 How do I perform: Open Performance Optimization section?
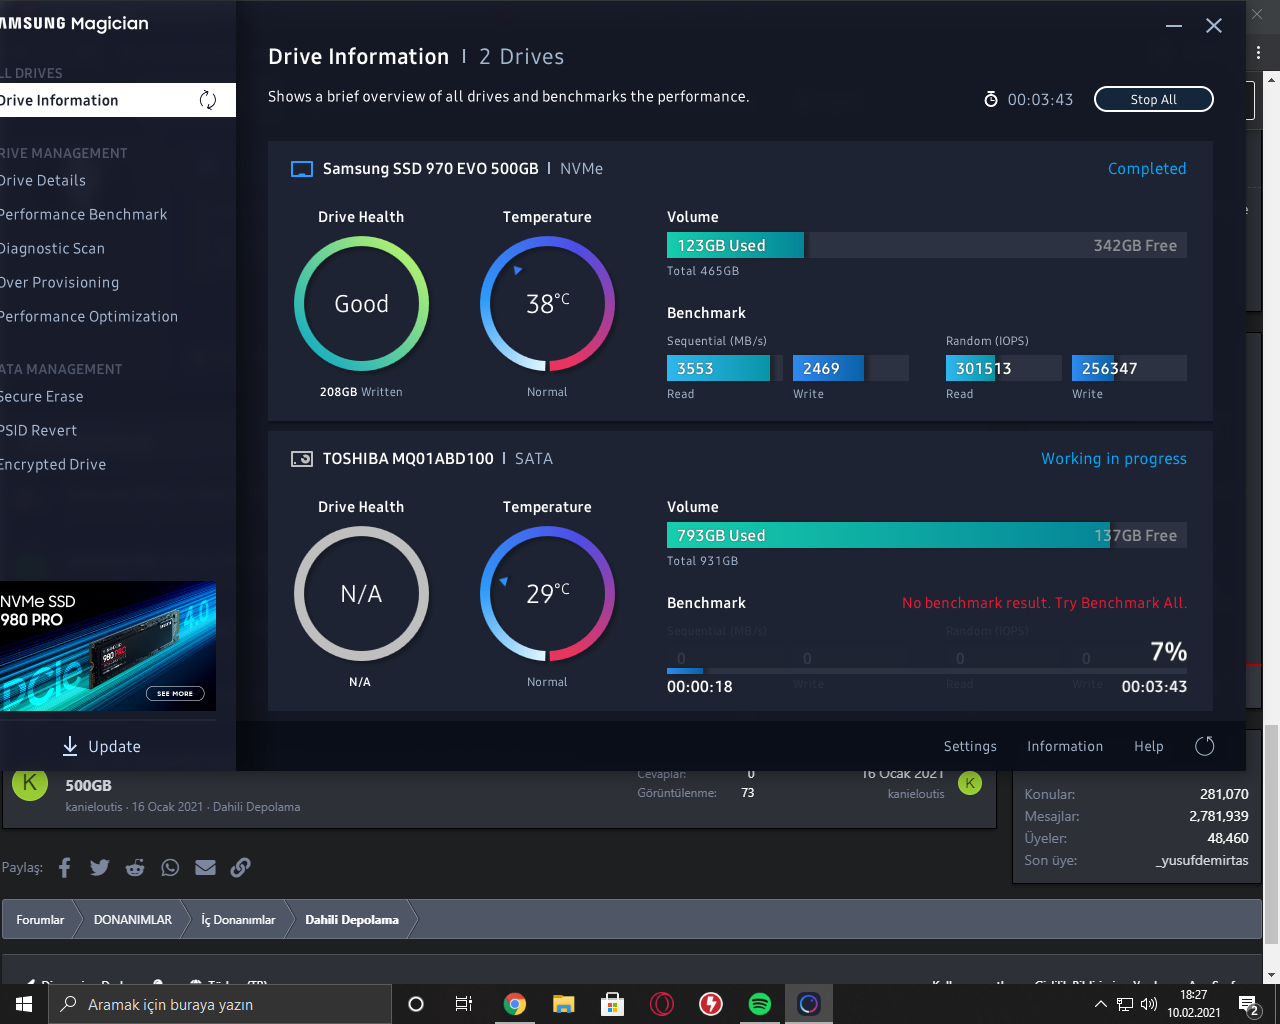(x=89, y=316)
